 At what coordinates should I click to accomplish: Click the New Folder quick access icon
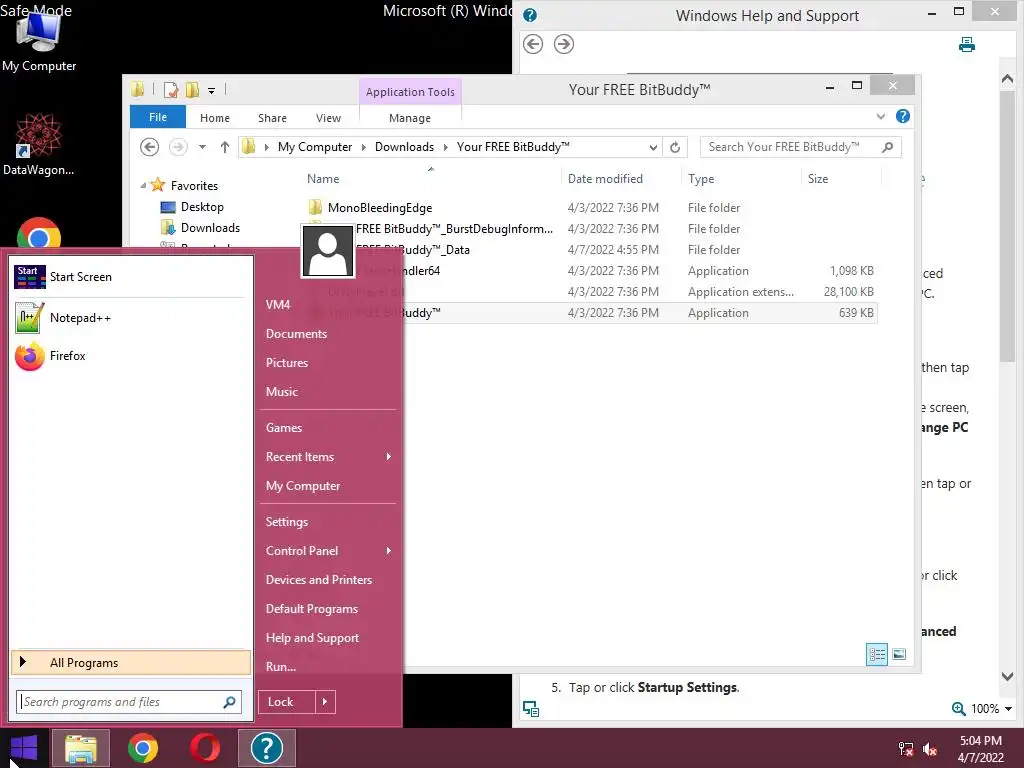point(192,90)
